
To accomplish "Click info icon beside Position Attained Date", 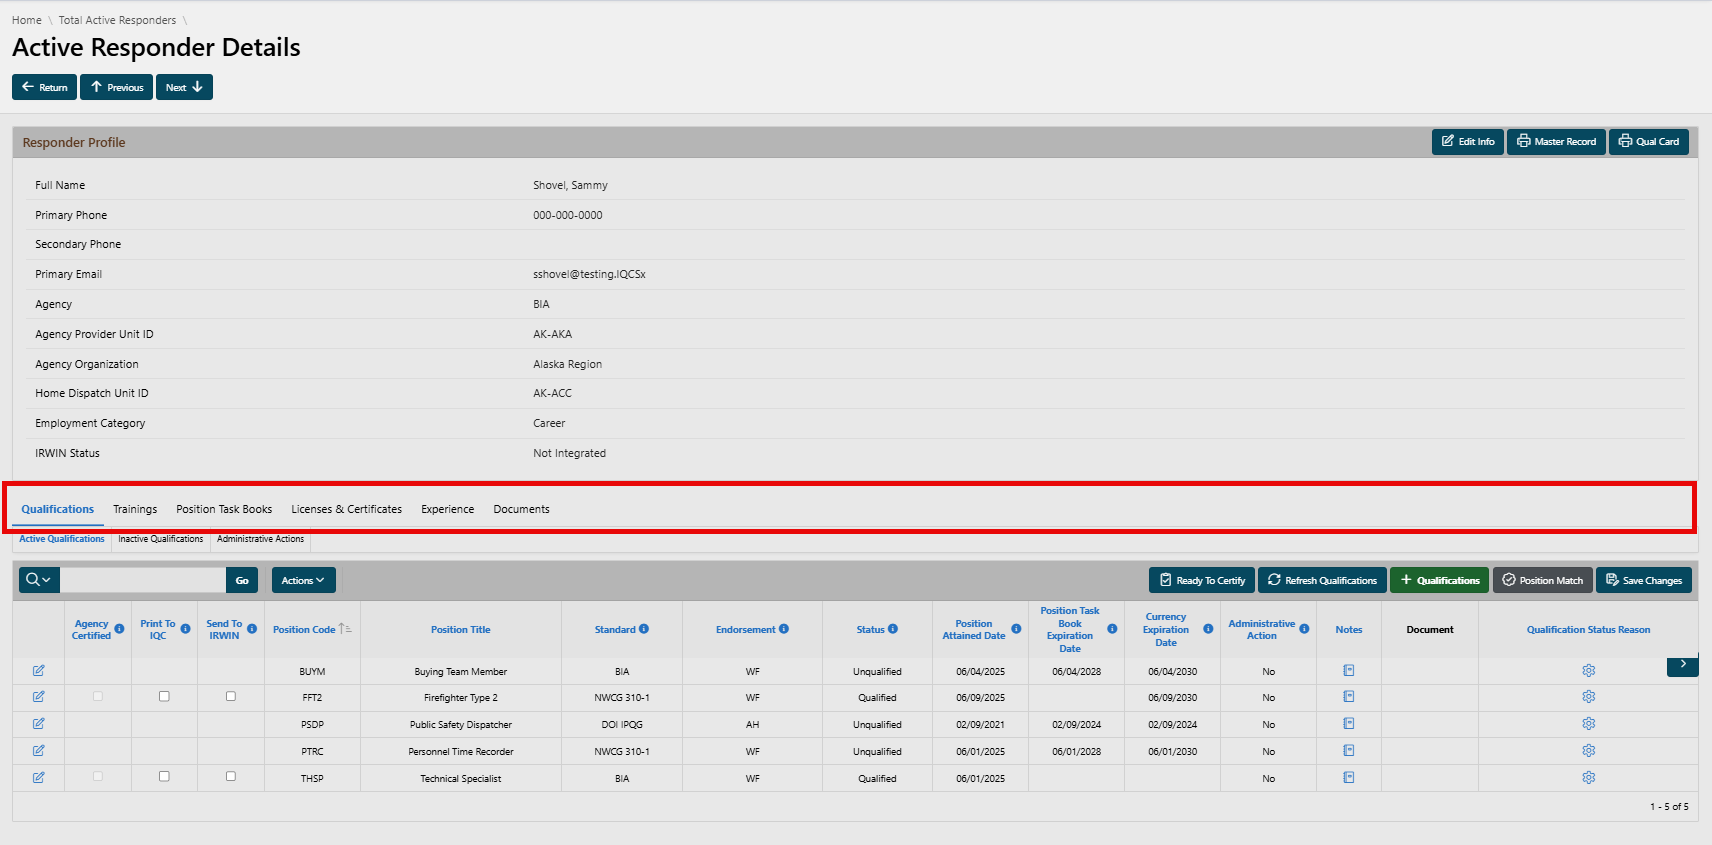I will pyautogui.click(x=1016, y=629).
